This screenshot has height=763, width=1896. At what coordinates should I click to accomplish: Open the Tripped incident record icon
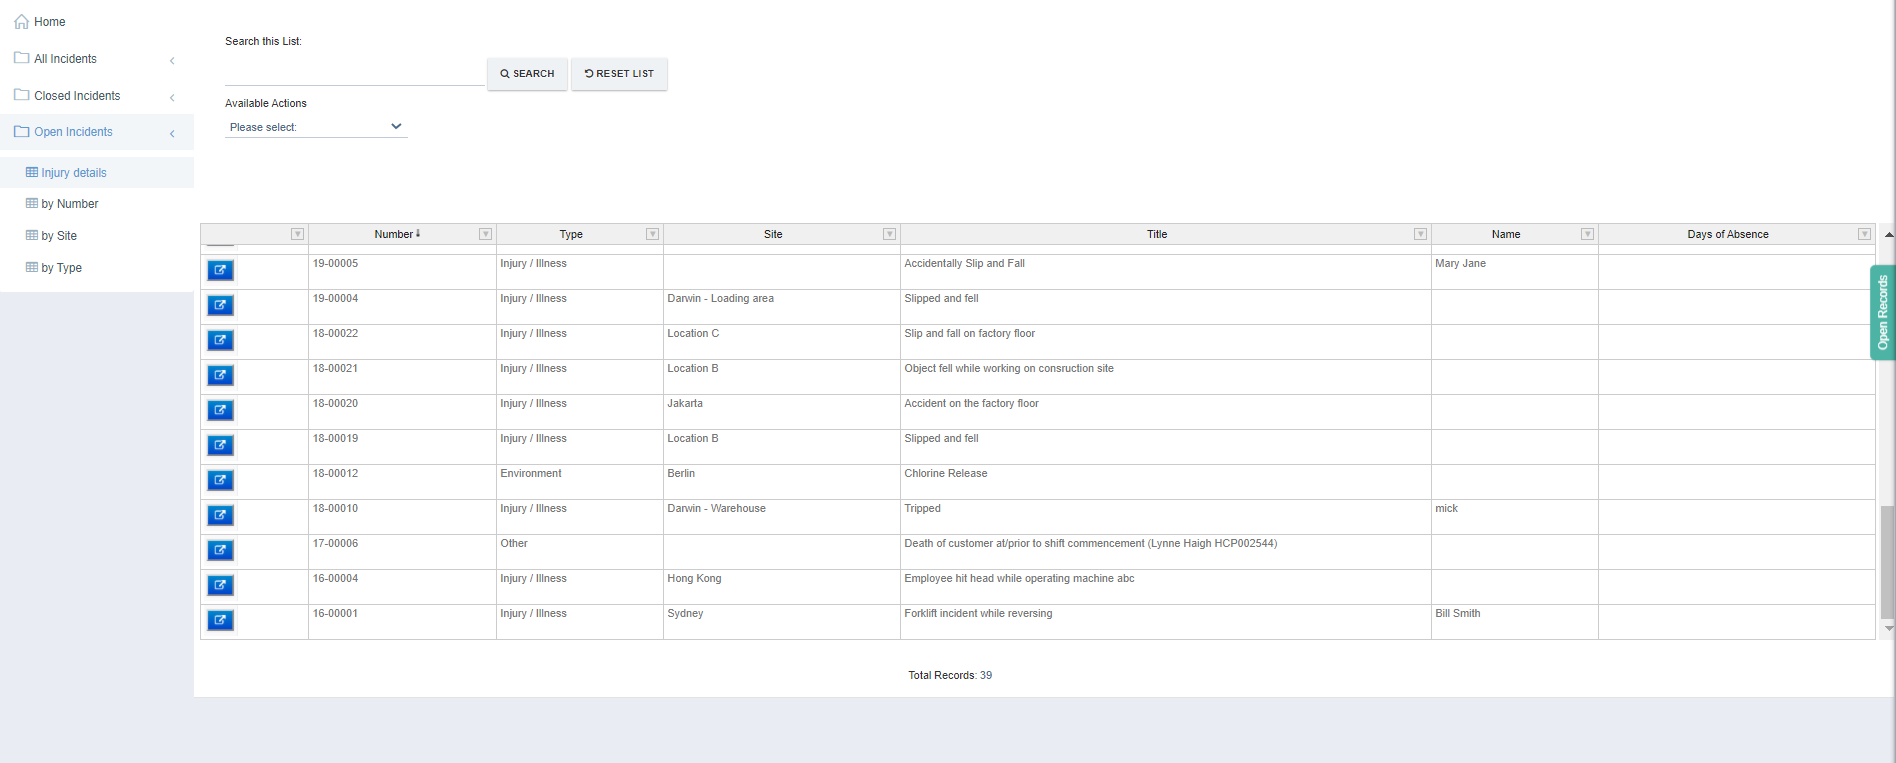click(x=220, y=515)
